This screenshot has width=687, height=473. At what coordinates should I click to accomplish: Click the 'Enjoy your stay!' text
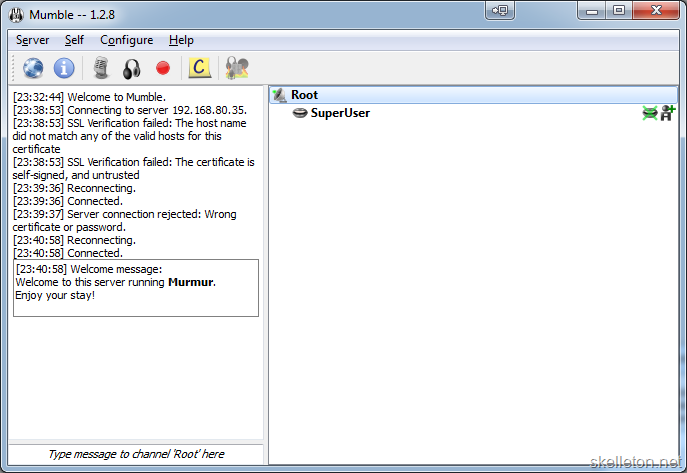coord(55,295)
